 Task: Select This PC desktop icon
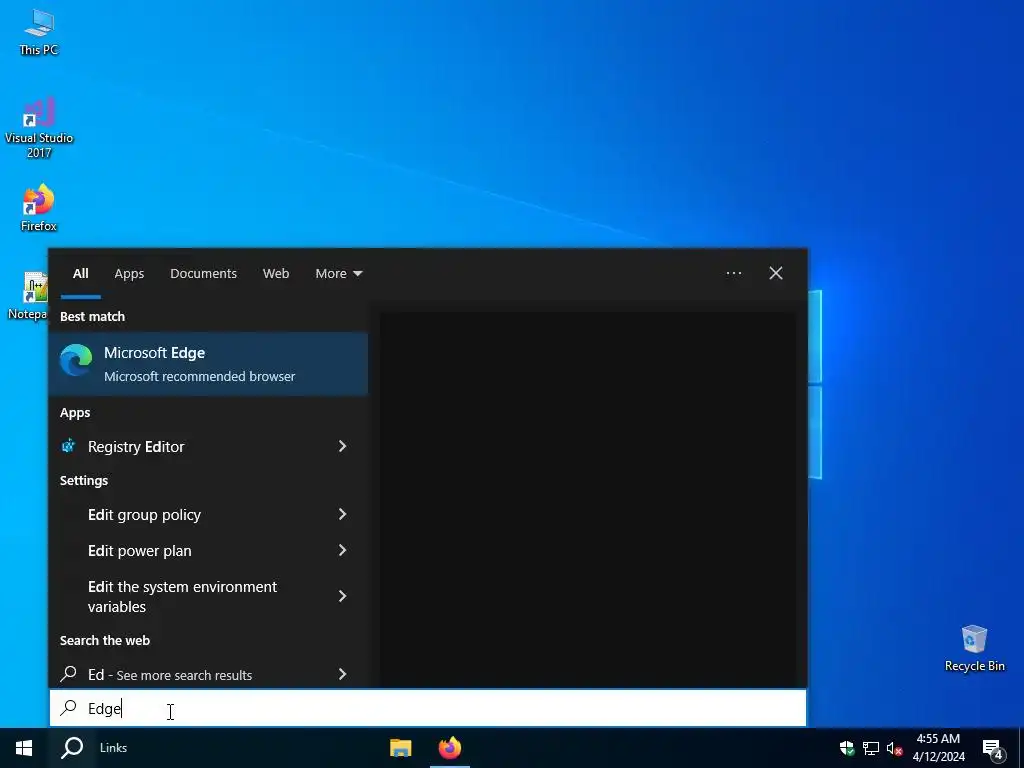[39, 32]
